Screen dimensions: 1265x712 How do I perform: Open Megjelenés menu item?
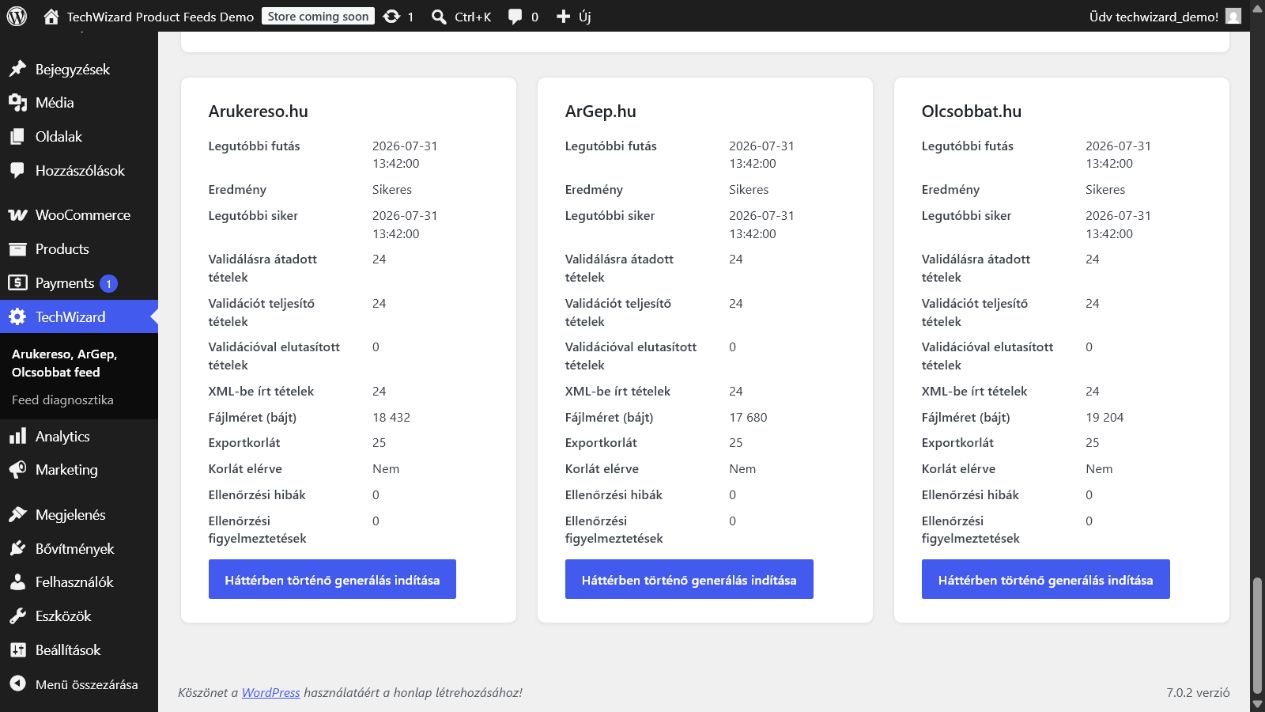pos(70,514)
